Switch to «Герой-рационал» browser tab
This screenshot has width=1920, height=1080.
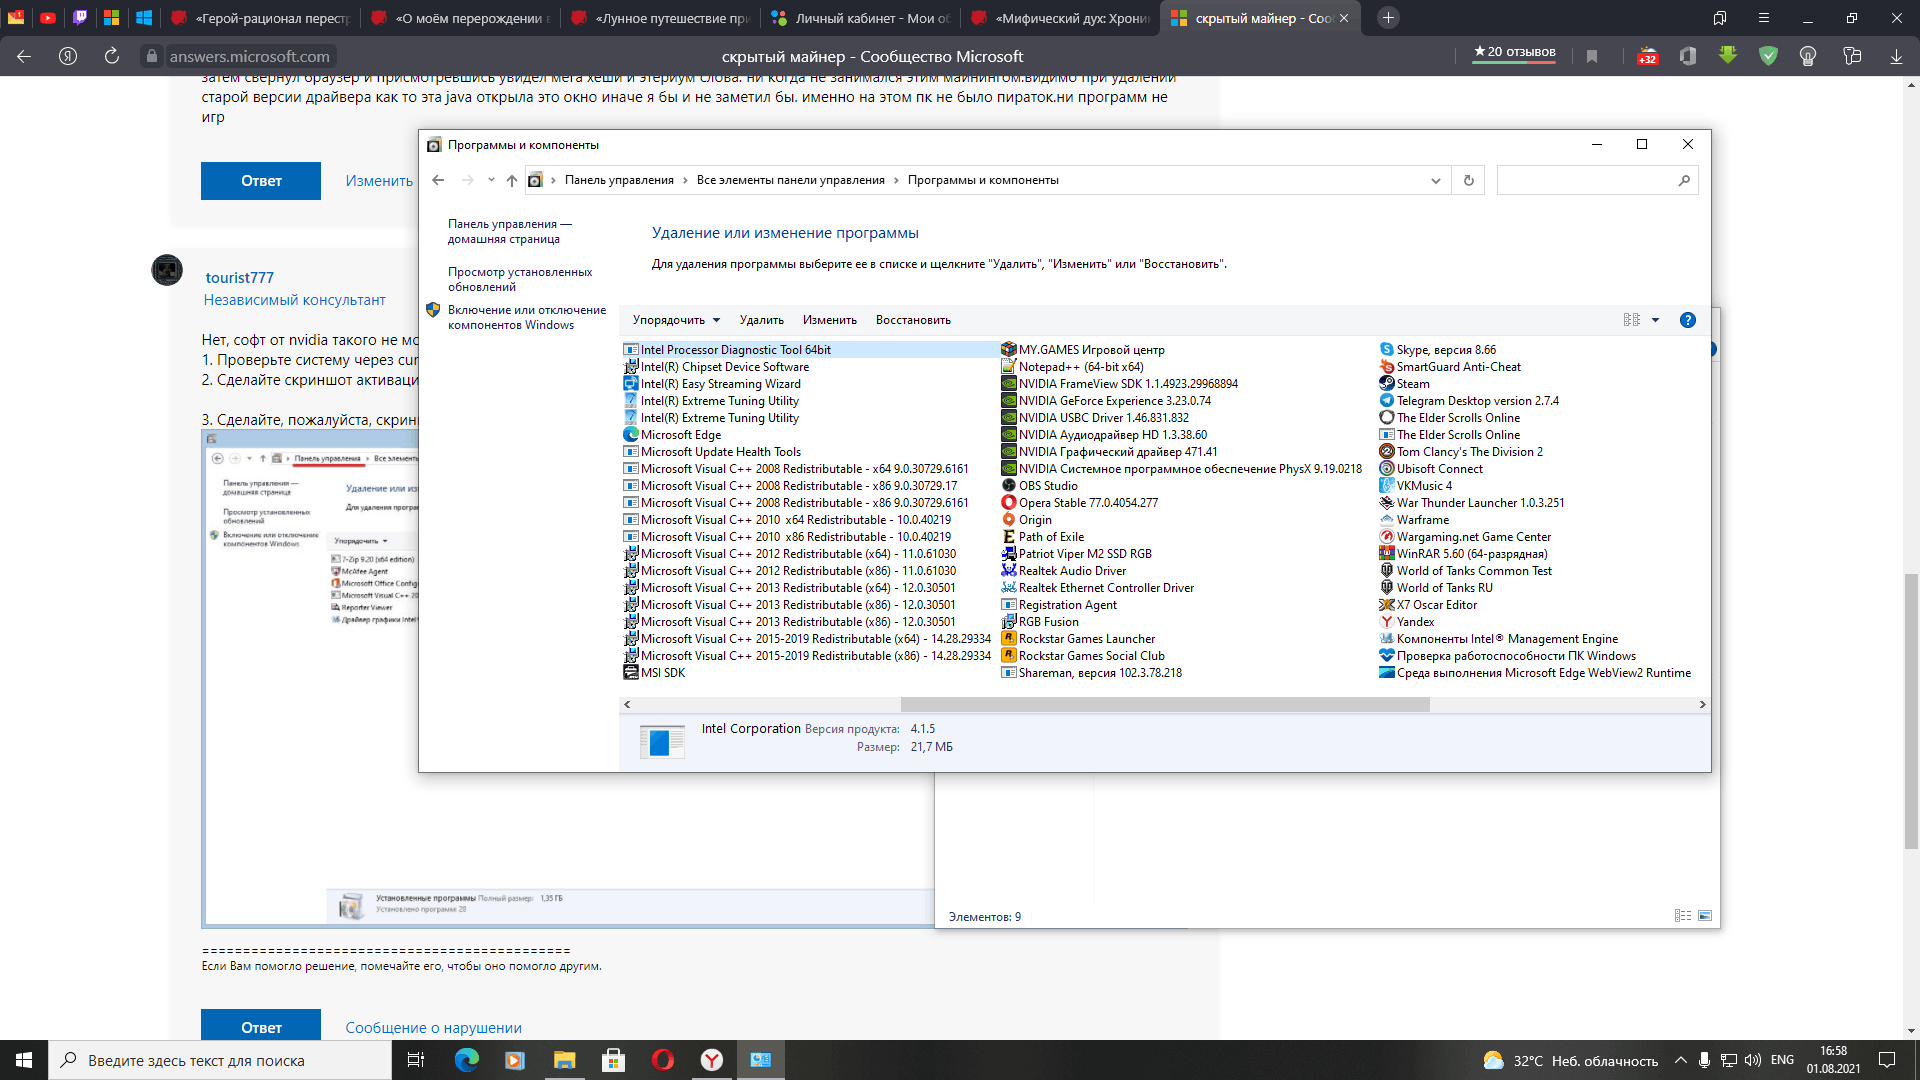pyautogui.click(x=260, y=18)
